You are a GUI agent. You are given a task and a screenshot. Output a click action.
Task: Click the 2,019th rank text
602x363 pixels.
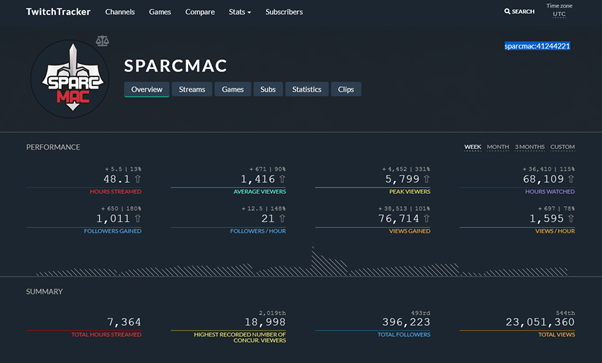(x=272, y=313)
